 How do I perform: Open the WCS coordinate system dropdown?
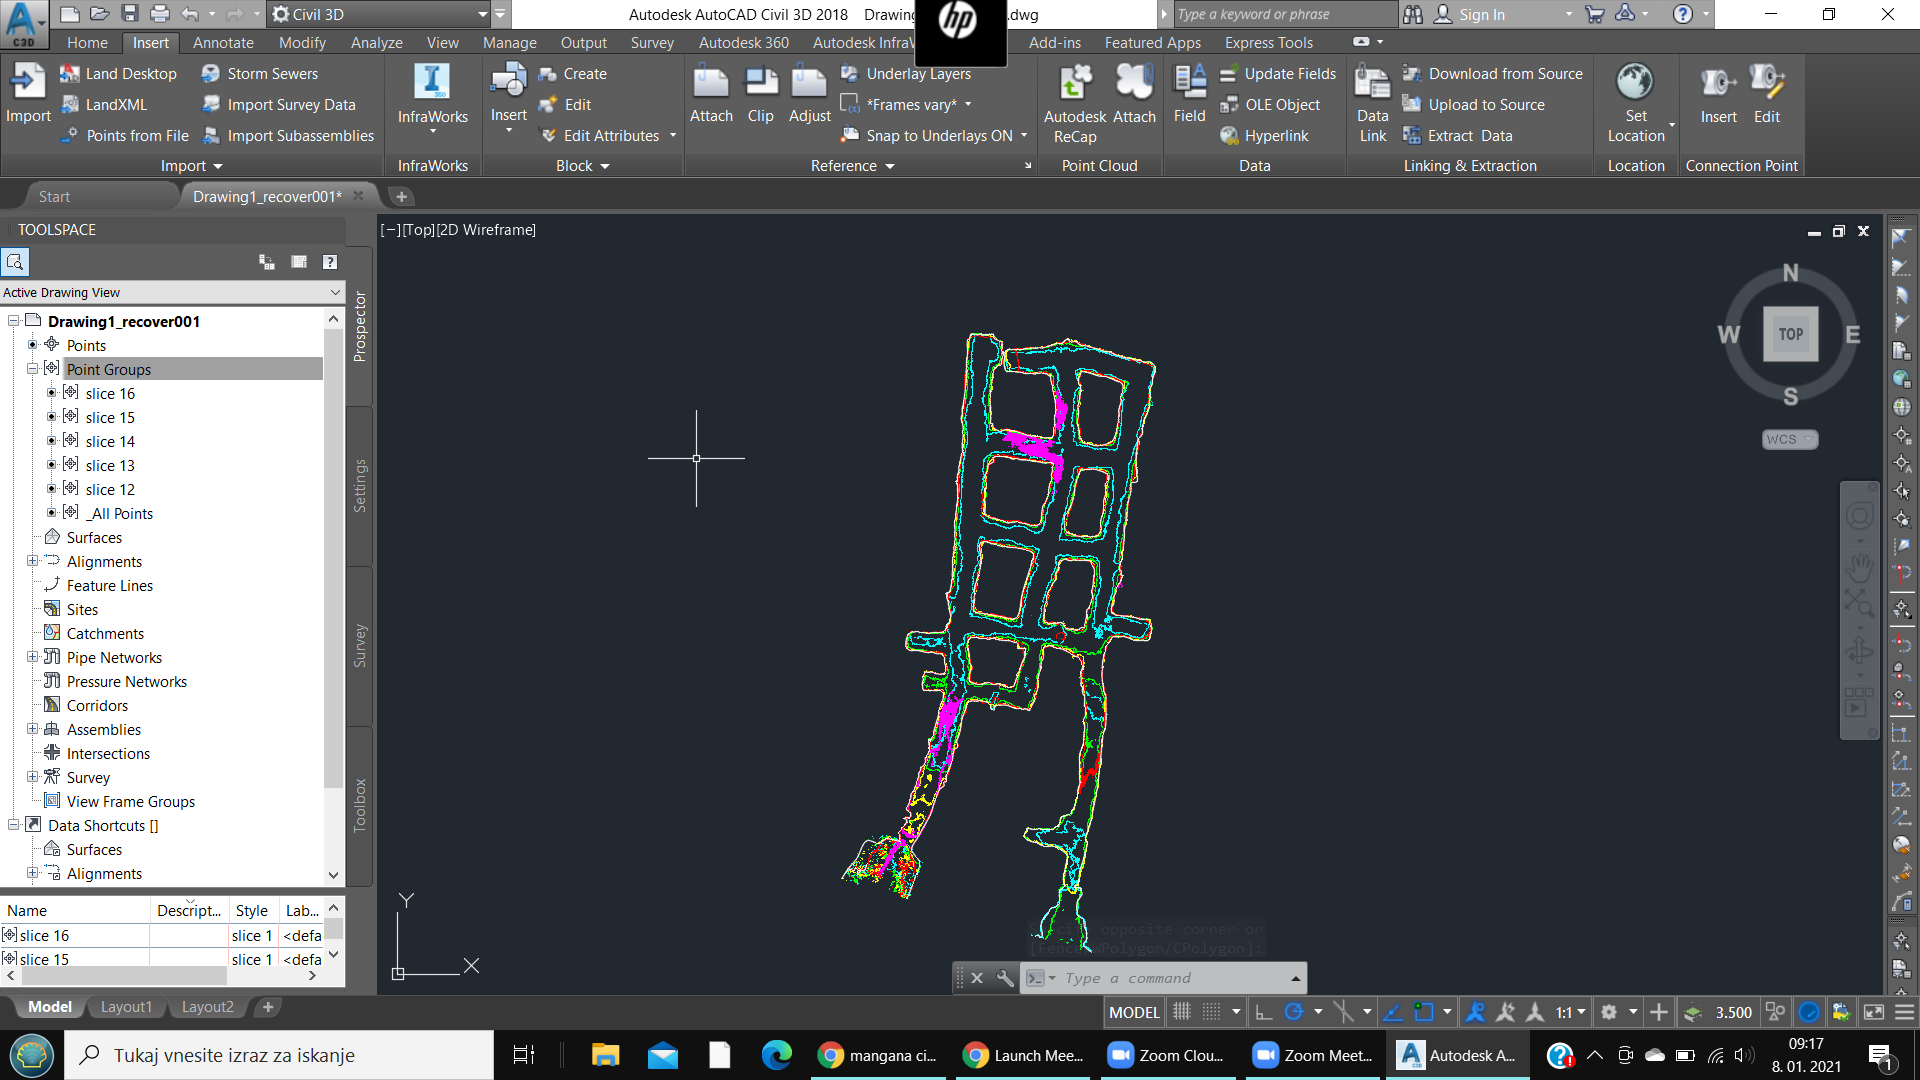(1789, 439)
